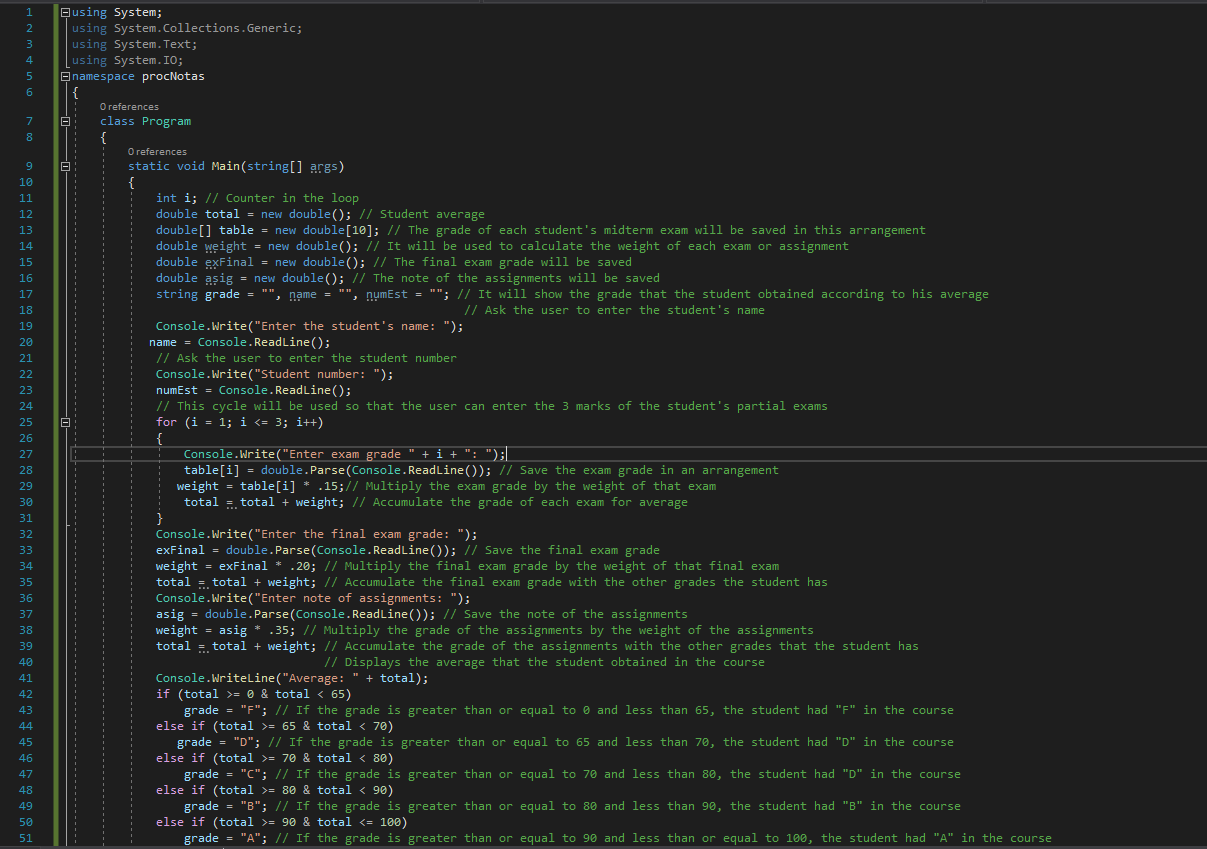Viewport: 1207px width, 849px height.
Task: Collapse the using directives block
Action: [65, 12]
